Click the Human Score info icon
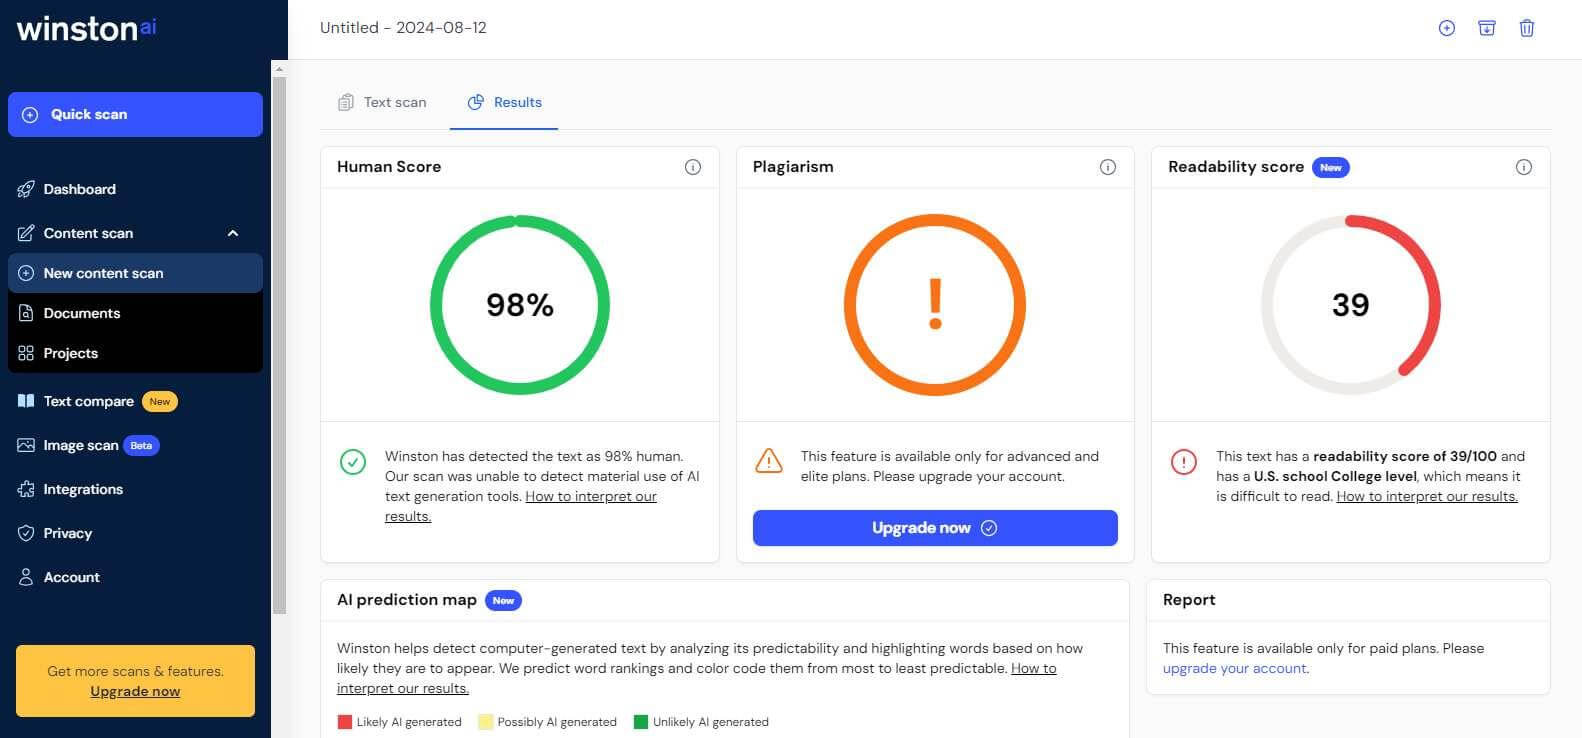 [x=692, y=167]
